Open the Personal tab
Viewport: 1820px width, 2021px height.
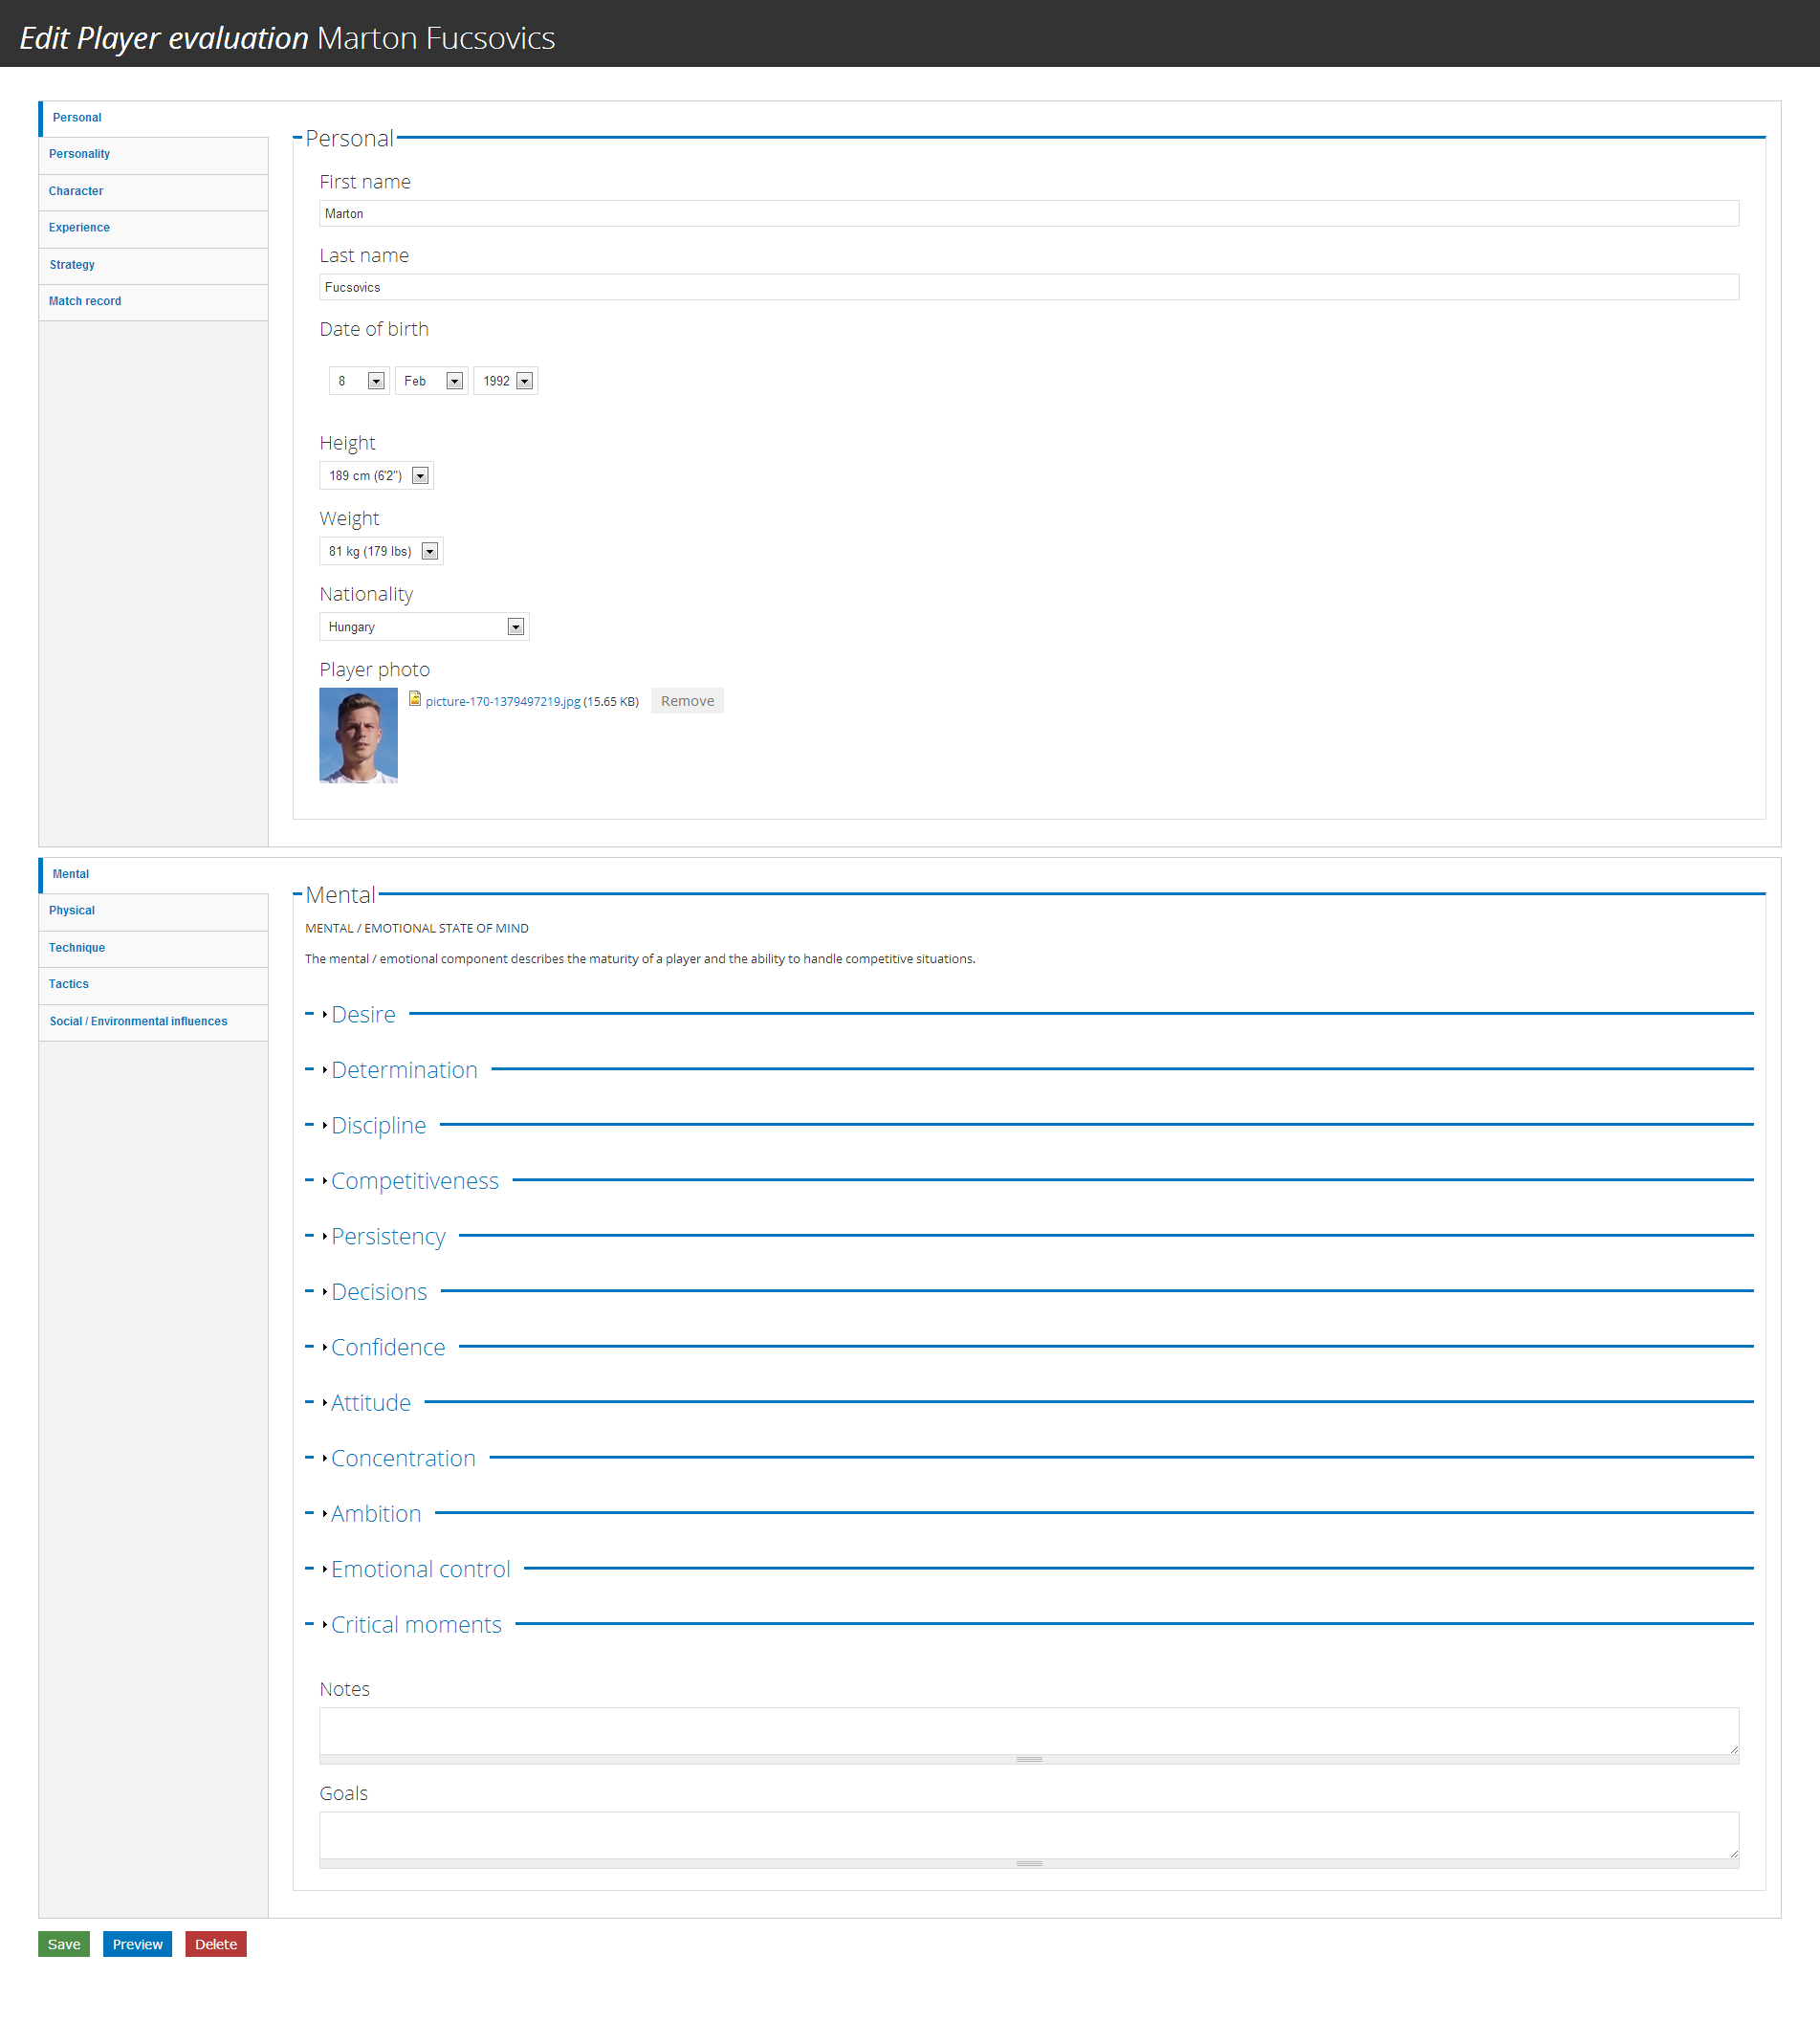click(x=155, y=118)
